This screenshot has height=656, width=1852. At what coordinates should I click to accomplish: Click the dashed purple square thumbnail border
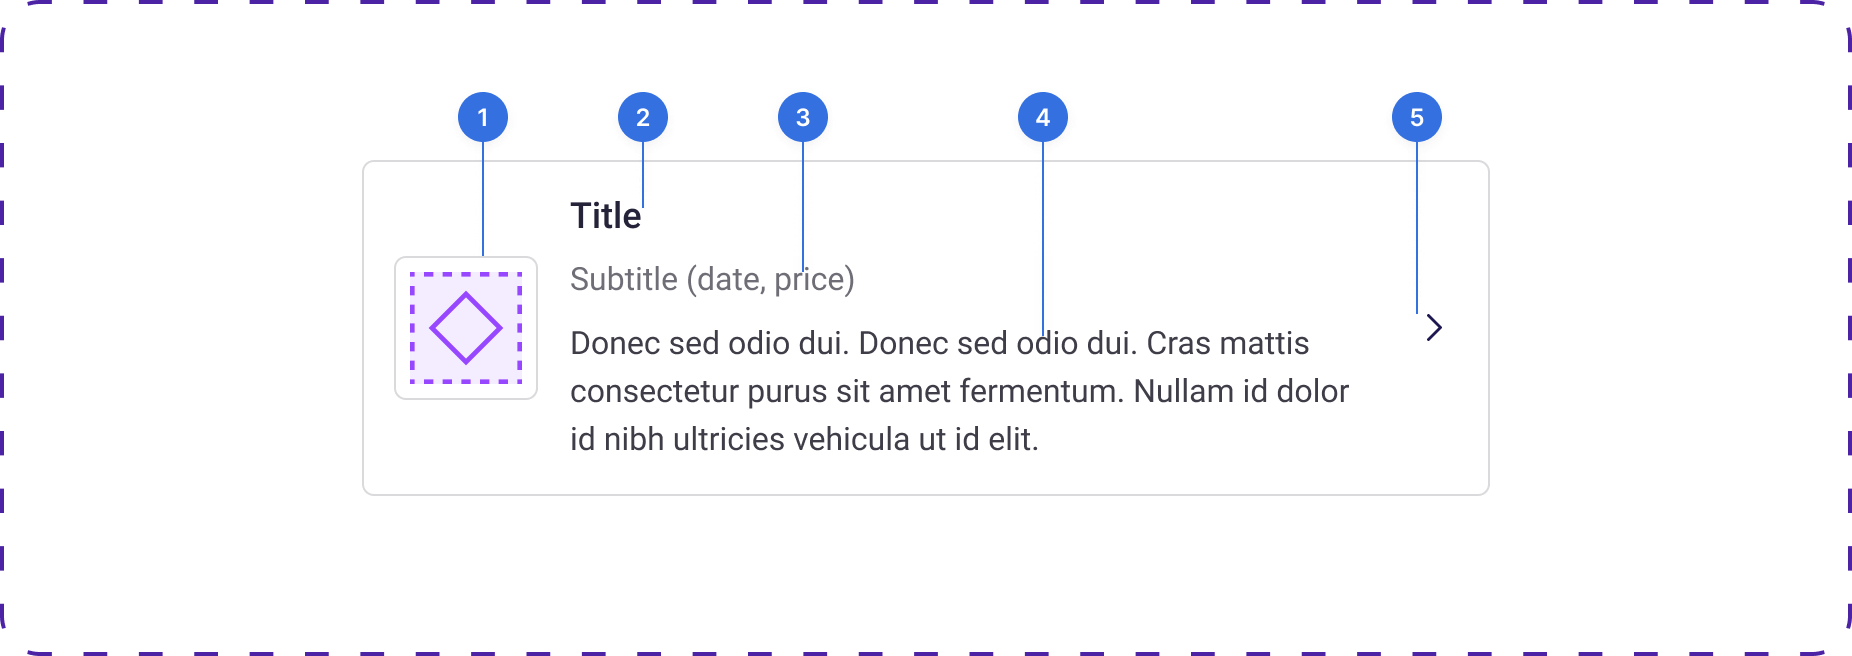tap(413, 328)
